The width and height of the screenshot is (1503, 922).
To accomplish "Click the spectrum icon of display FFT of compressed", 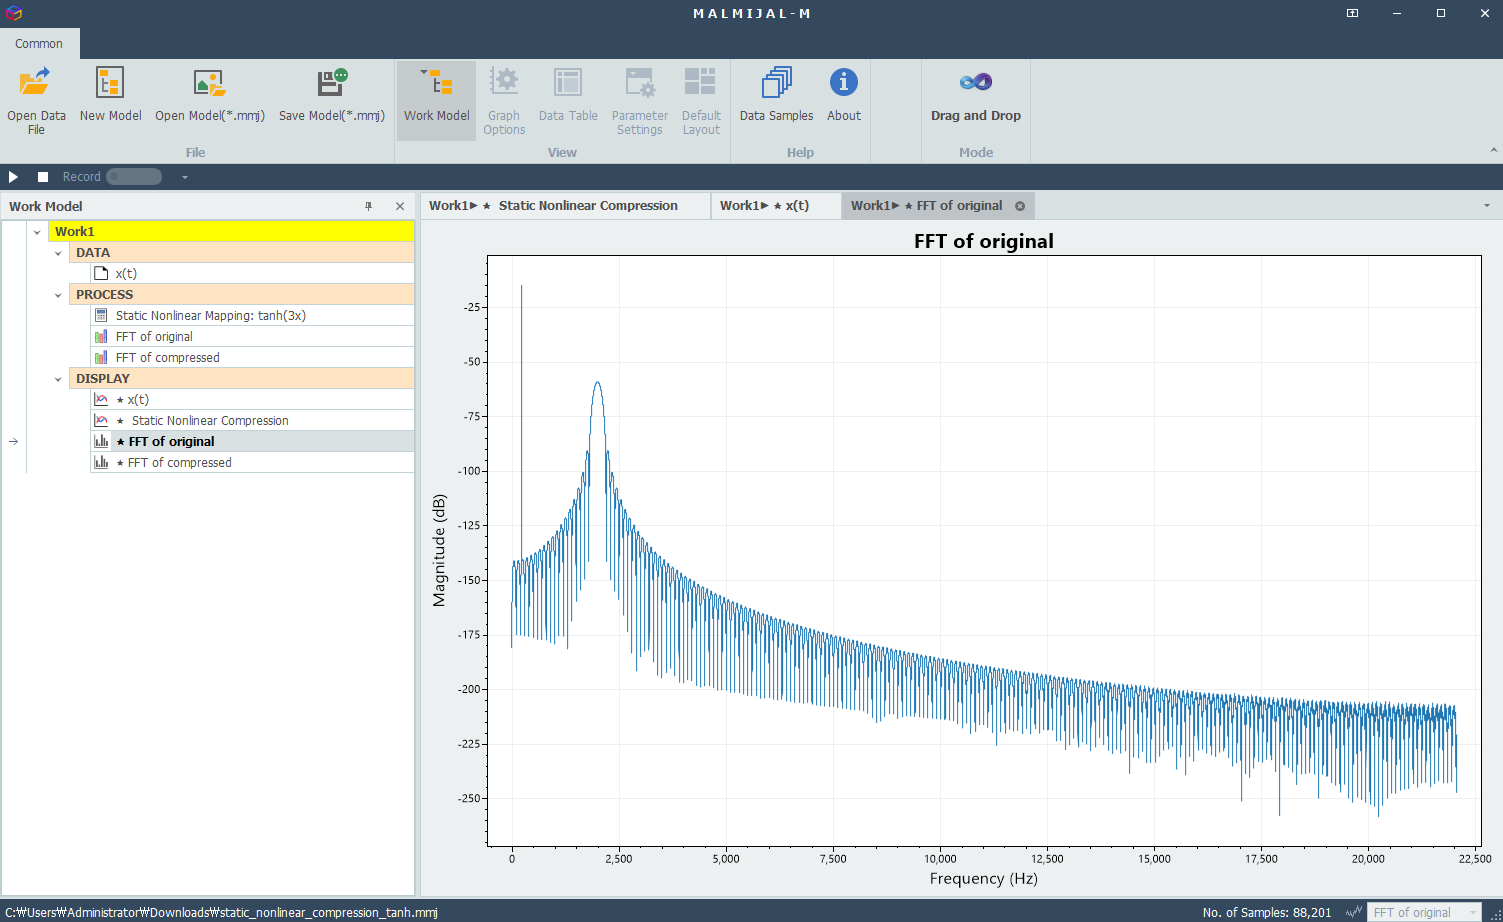I will pyautogui.click(x=101, y=462).
